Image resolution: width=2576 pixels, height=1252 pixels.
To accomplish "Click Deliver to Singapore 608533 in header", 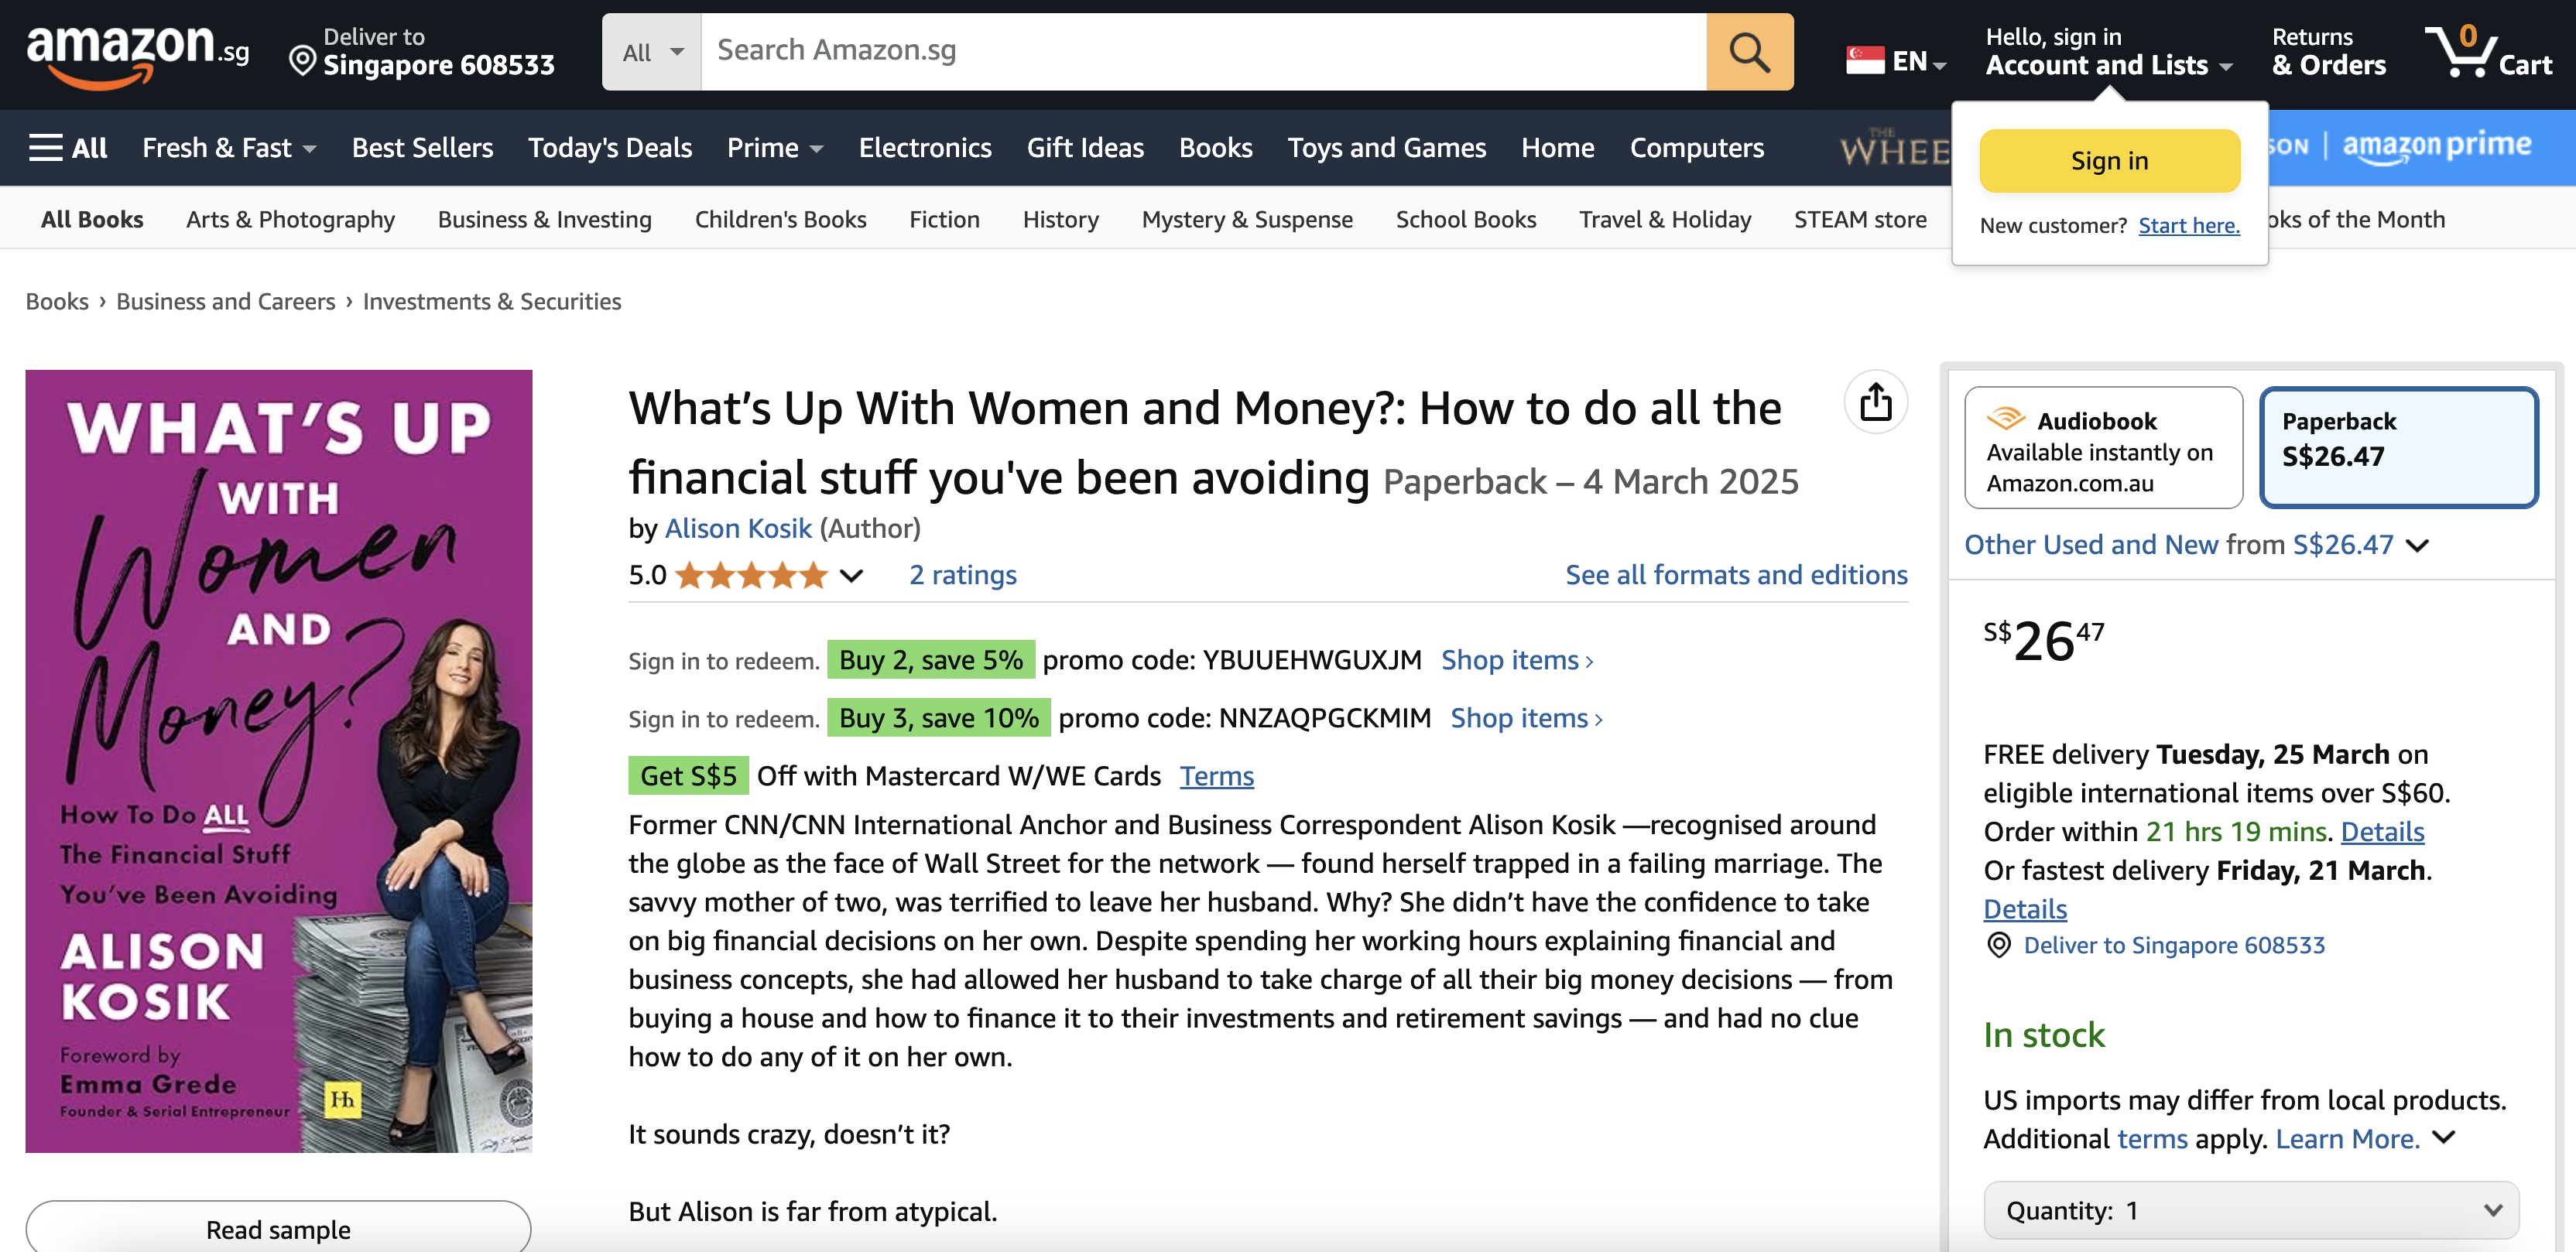I will (x=422, y=51).
